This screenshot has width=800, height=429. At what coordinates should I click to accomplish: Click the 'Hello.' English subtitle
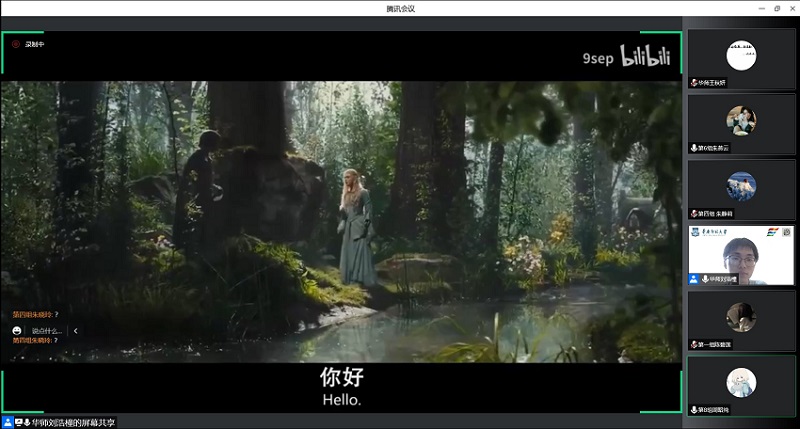click(x=342, y=400)
